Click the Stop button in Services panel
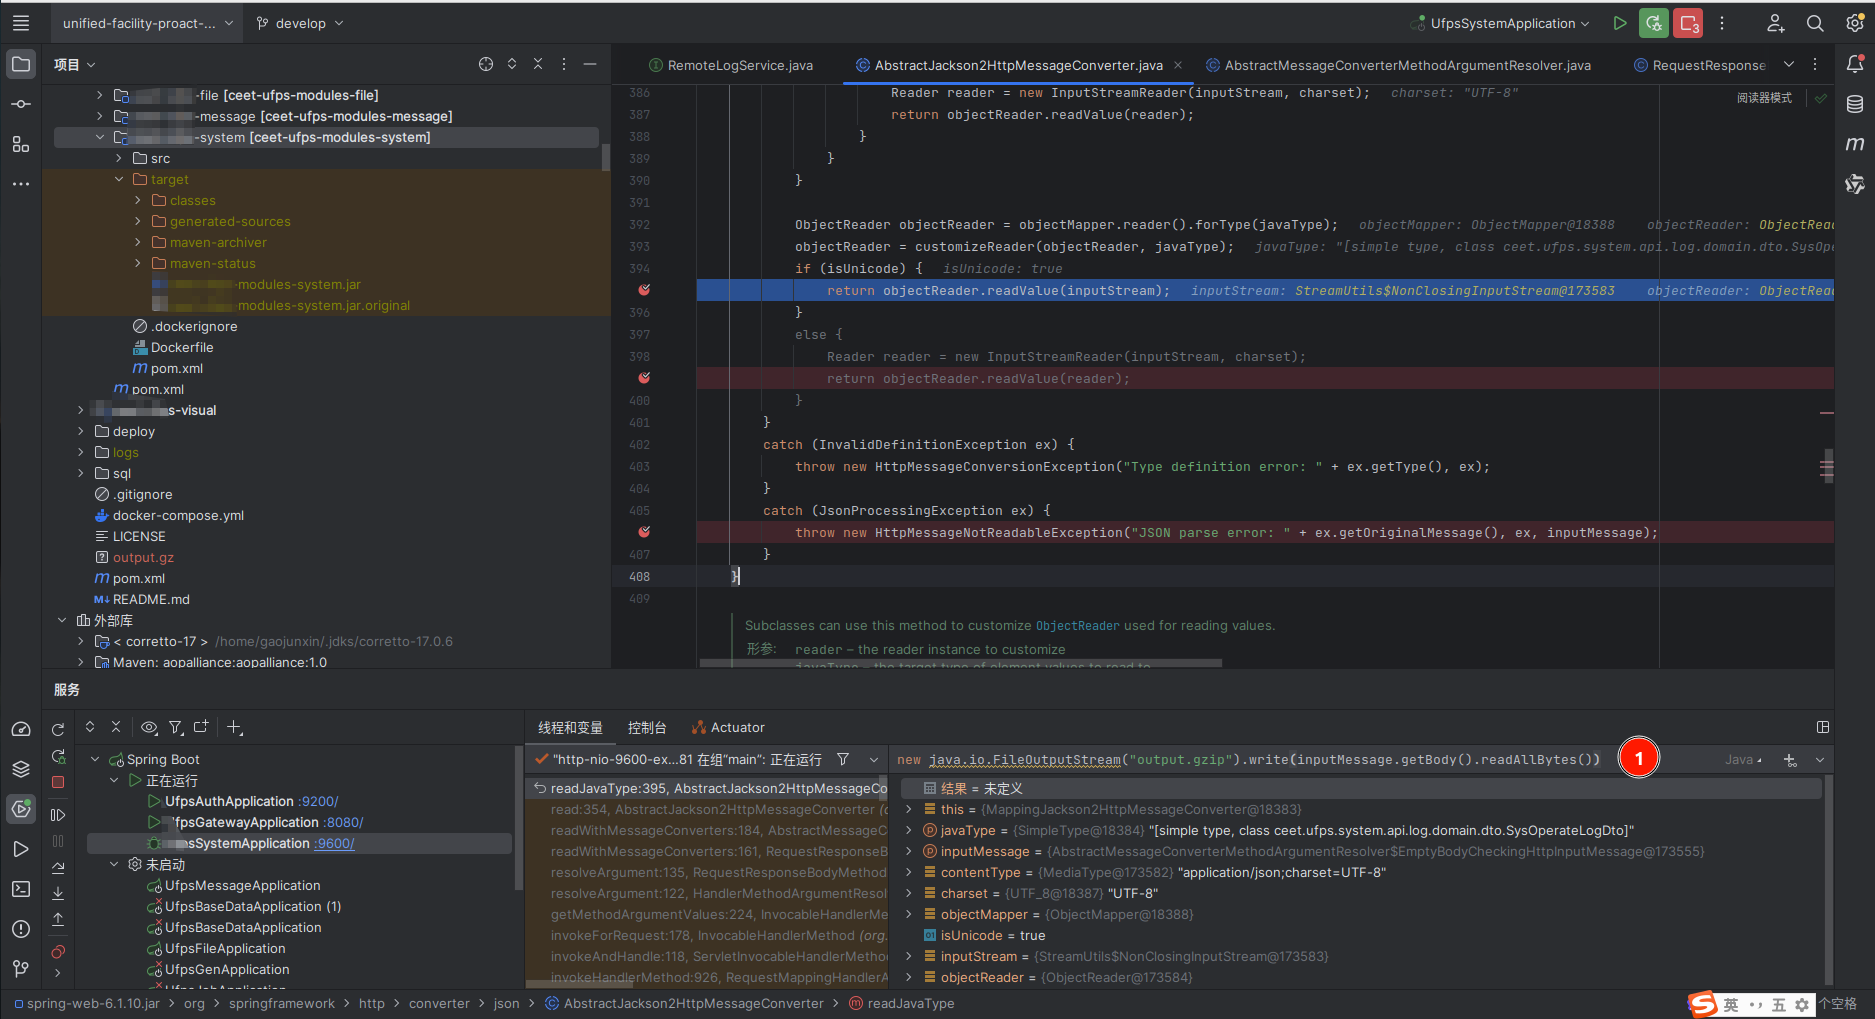Screen dimensions: 1875x1019 (58, 782)
